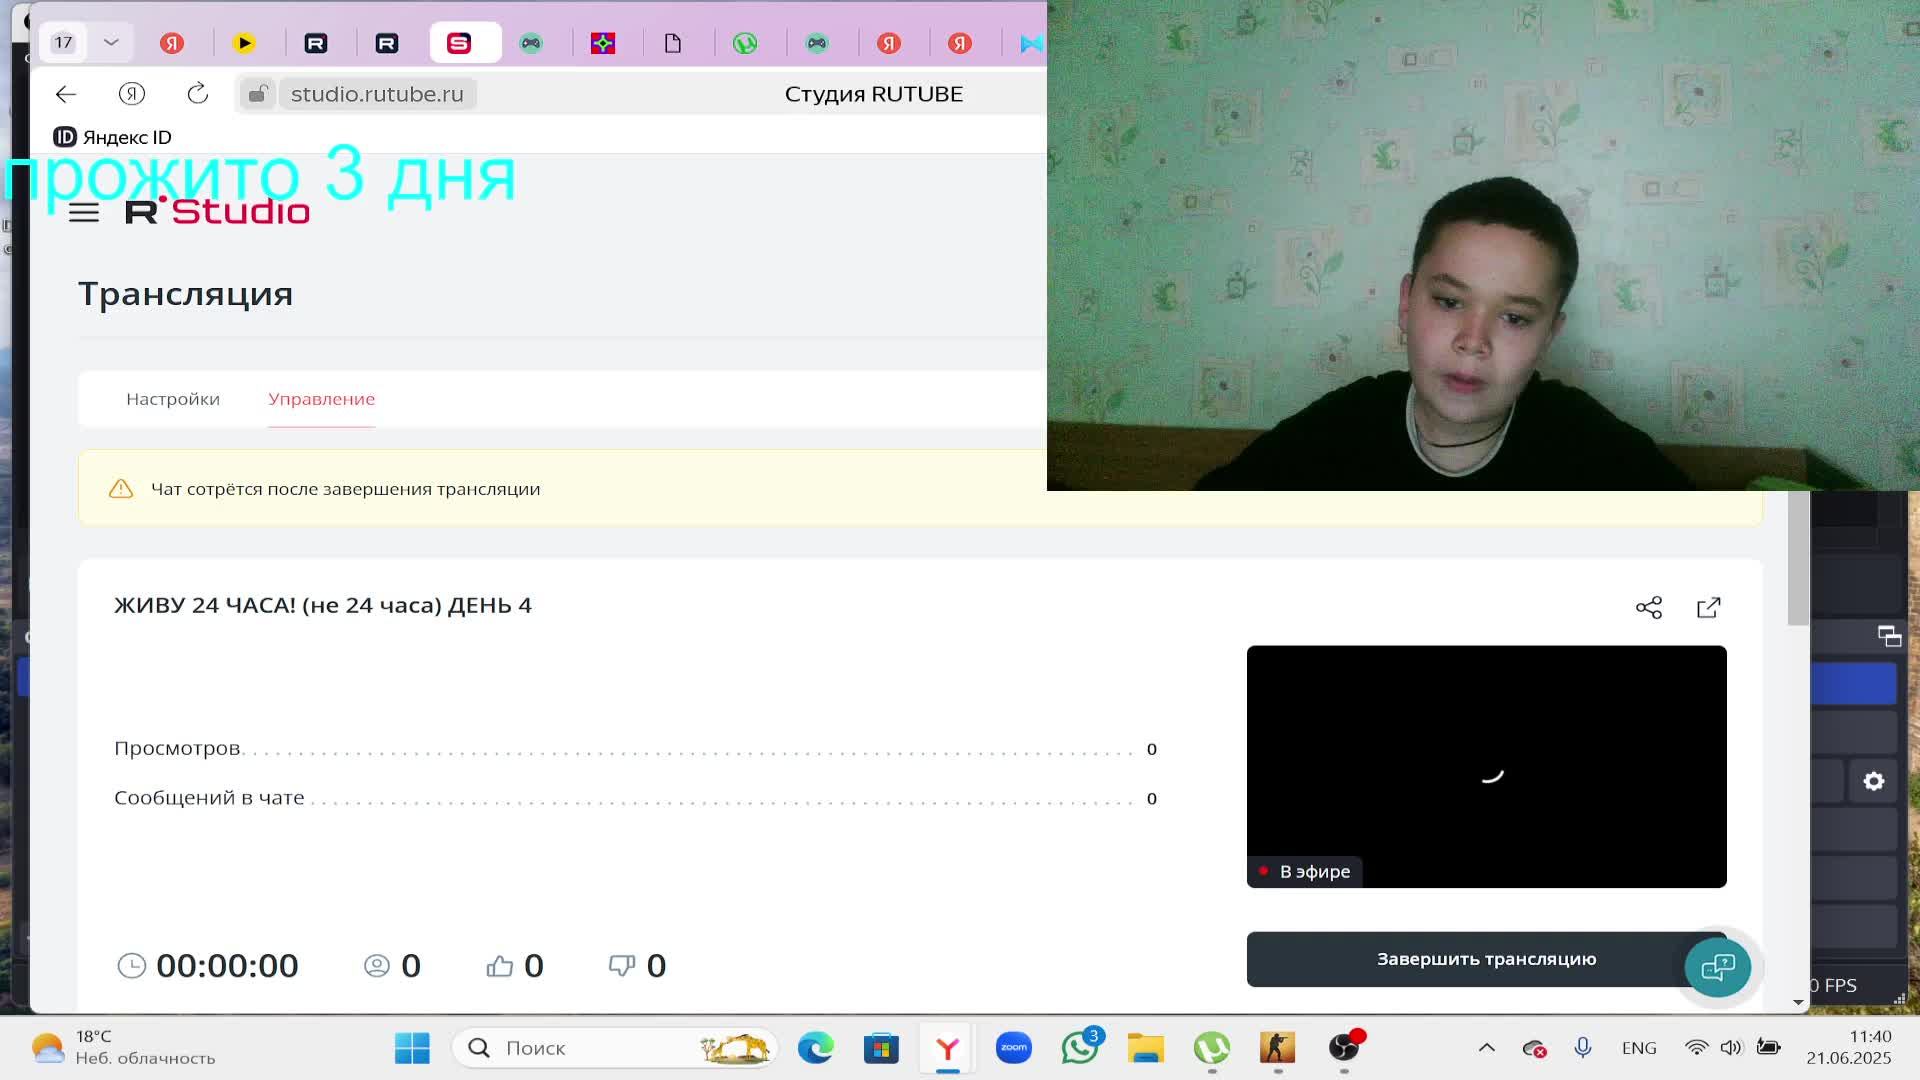
Task: Switch to the first gamepad icon tab
Action: click(530, 43)
